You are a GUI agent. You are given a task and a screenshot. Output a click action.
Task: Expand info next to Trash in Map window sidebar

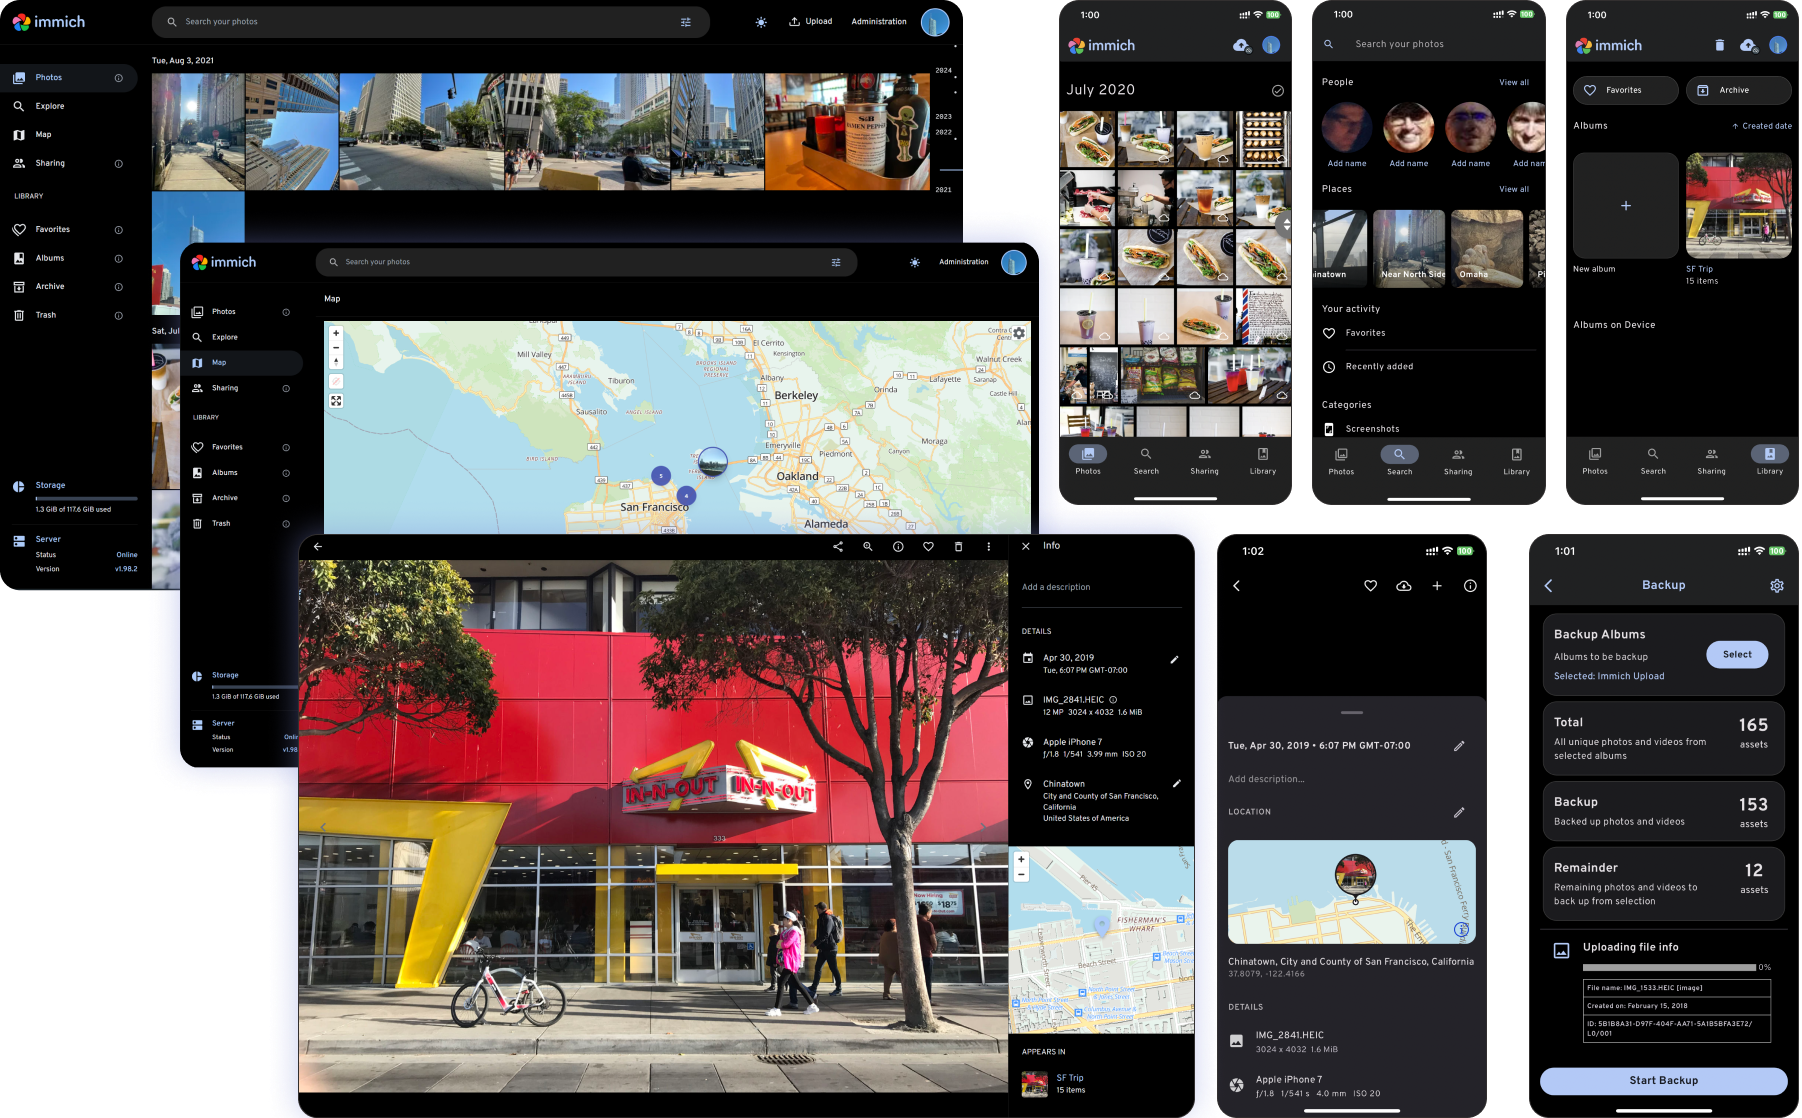(x=286, y=524)
